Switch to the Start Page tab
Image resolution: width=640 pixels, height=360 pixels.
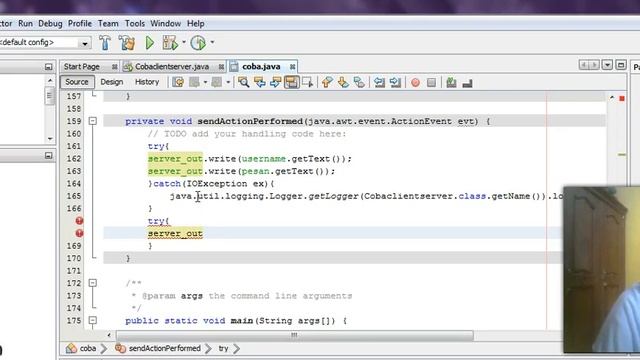(82, 67)
